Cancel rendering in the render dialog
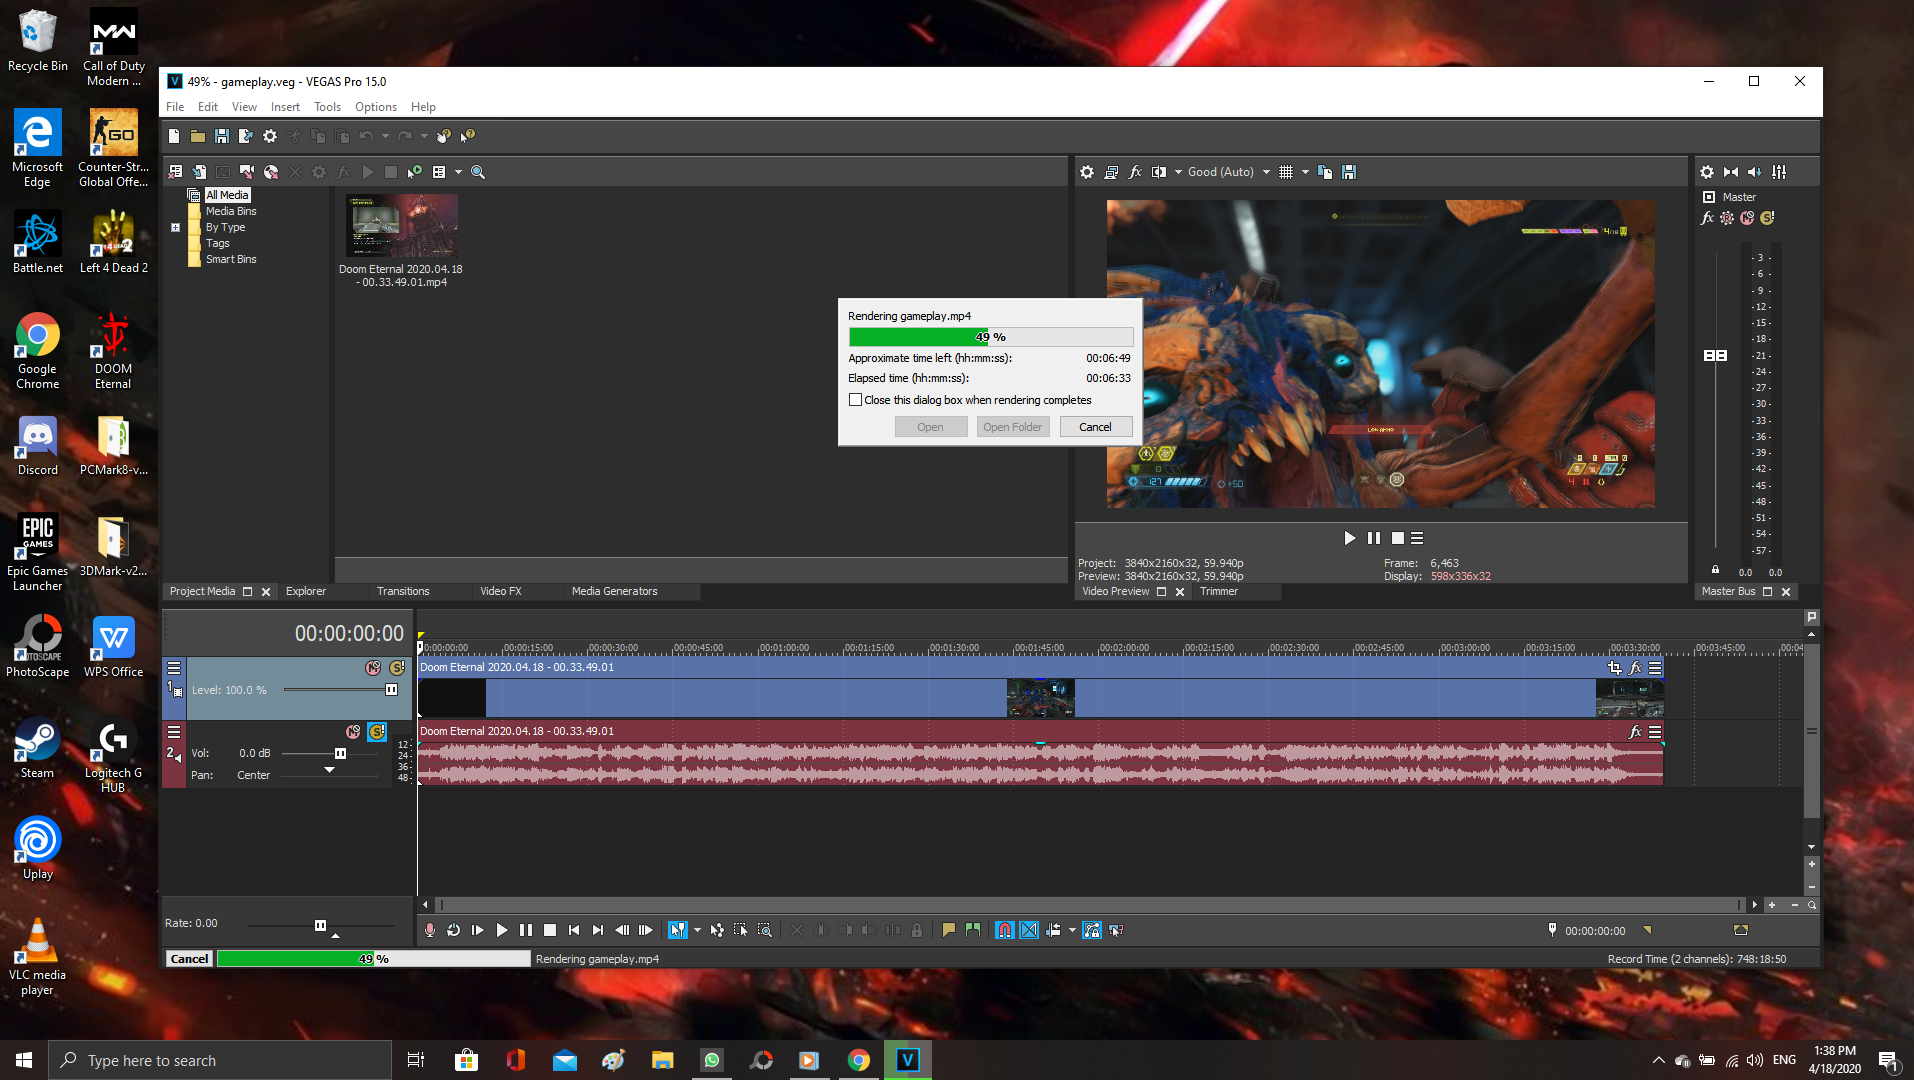Viewport: 1914px width, 1080px height. tap(1095, 427)
